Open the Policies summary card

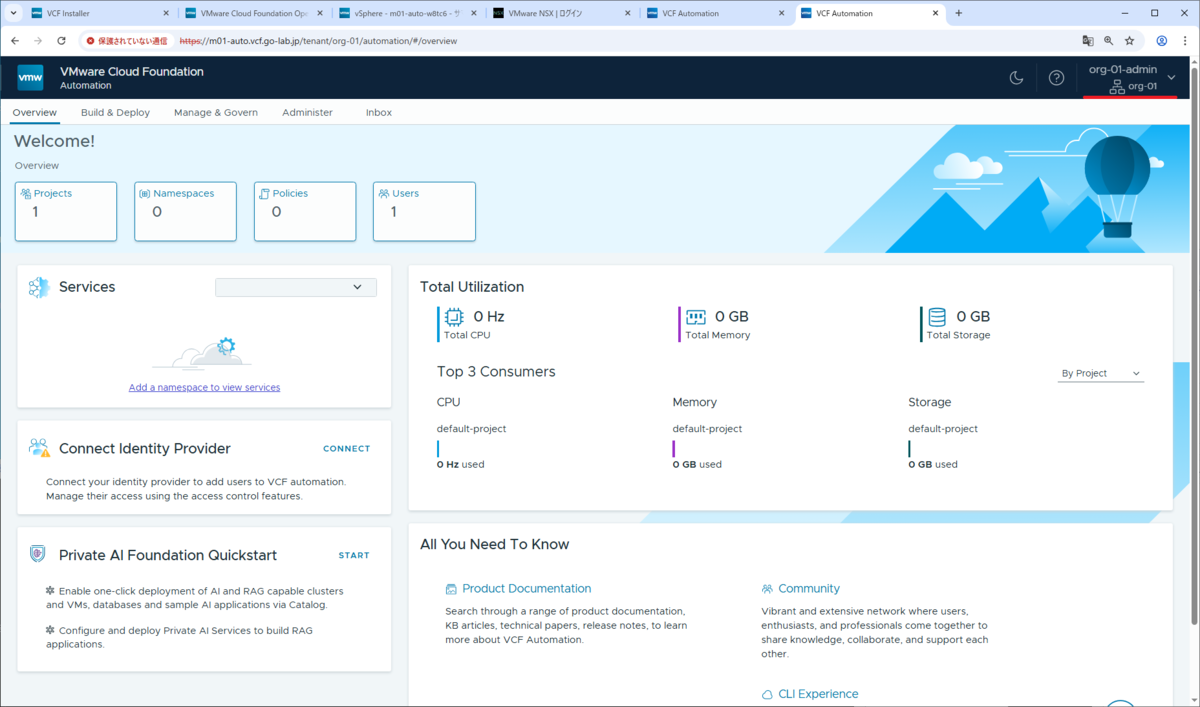tap(305, 211)
